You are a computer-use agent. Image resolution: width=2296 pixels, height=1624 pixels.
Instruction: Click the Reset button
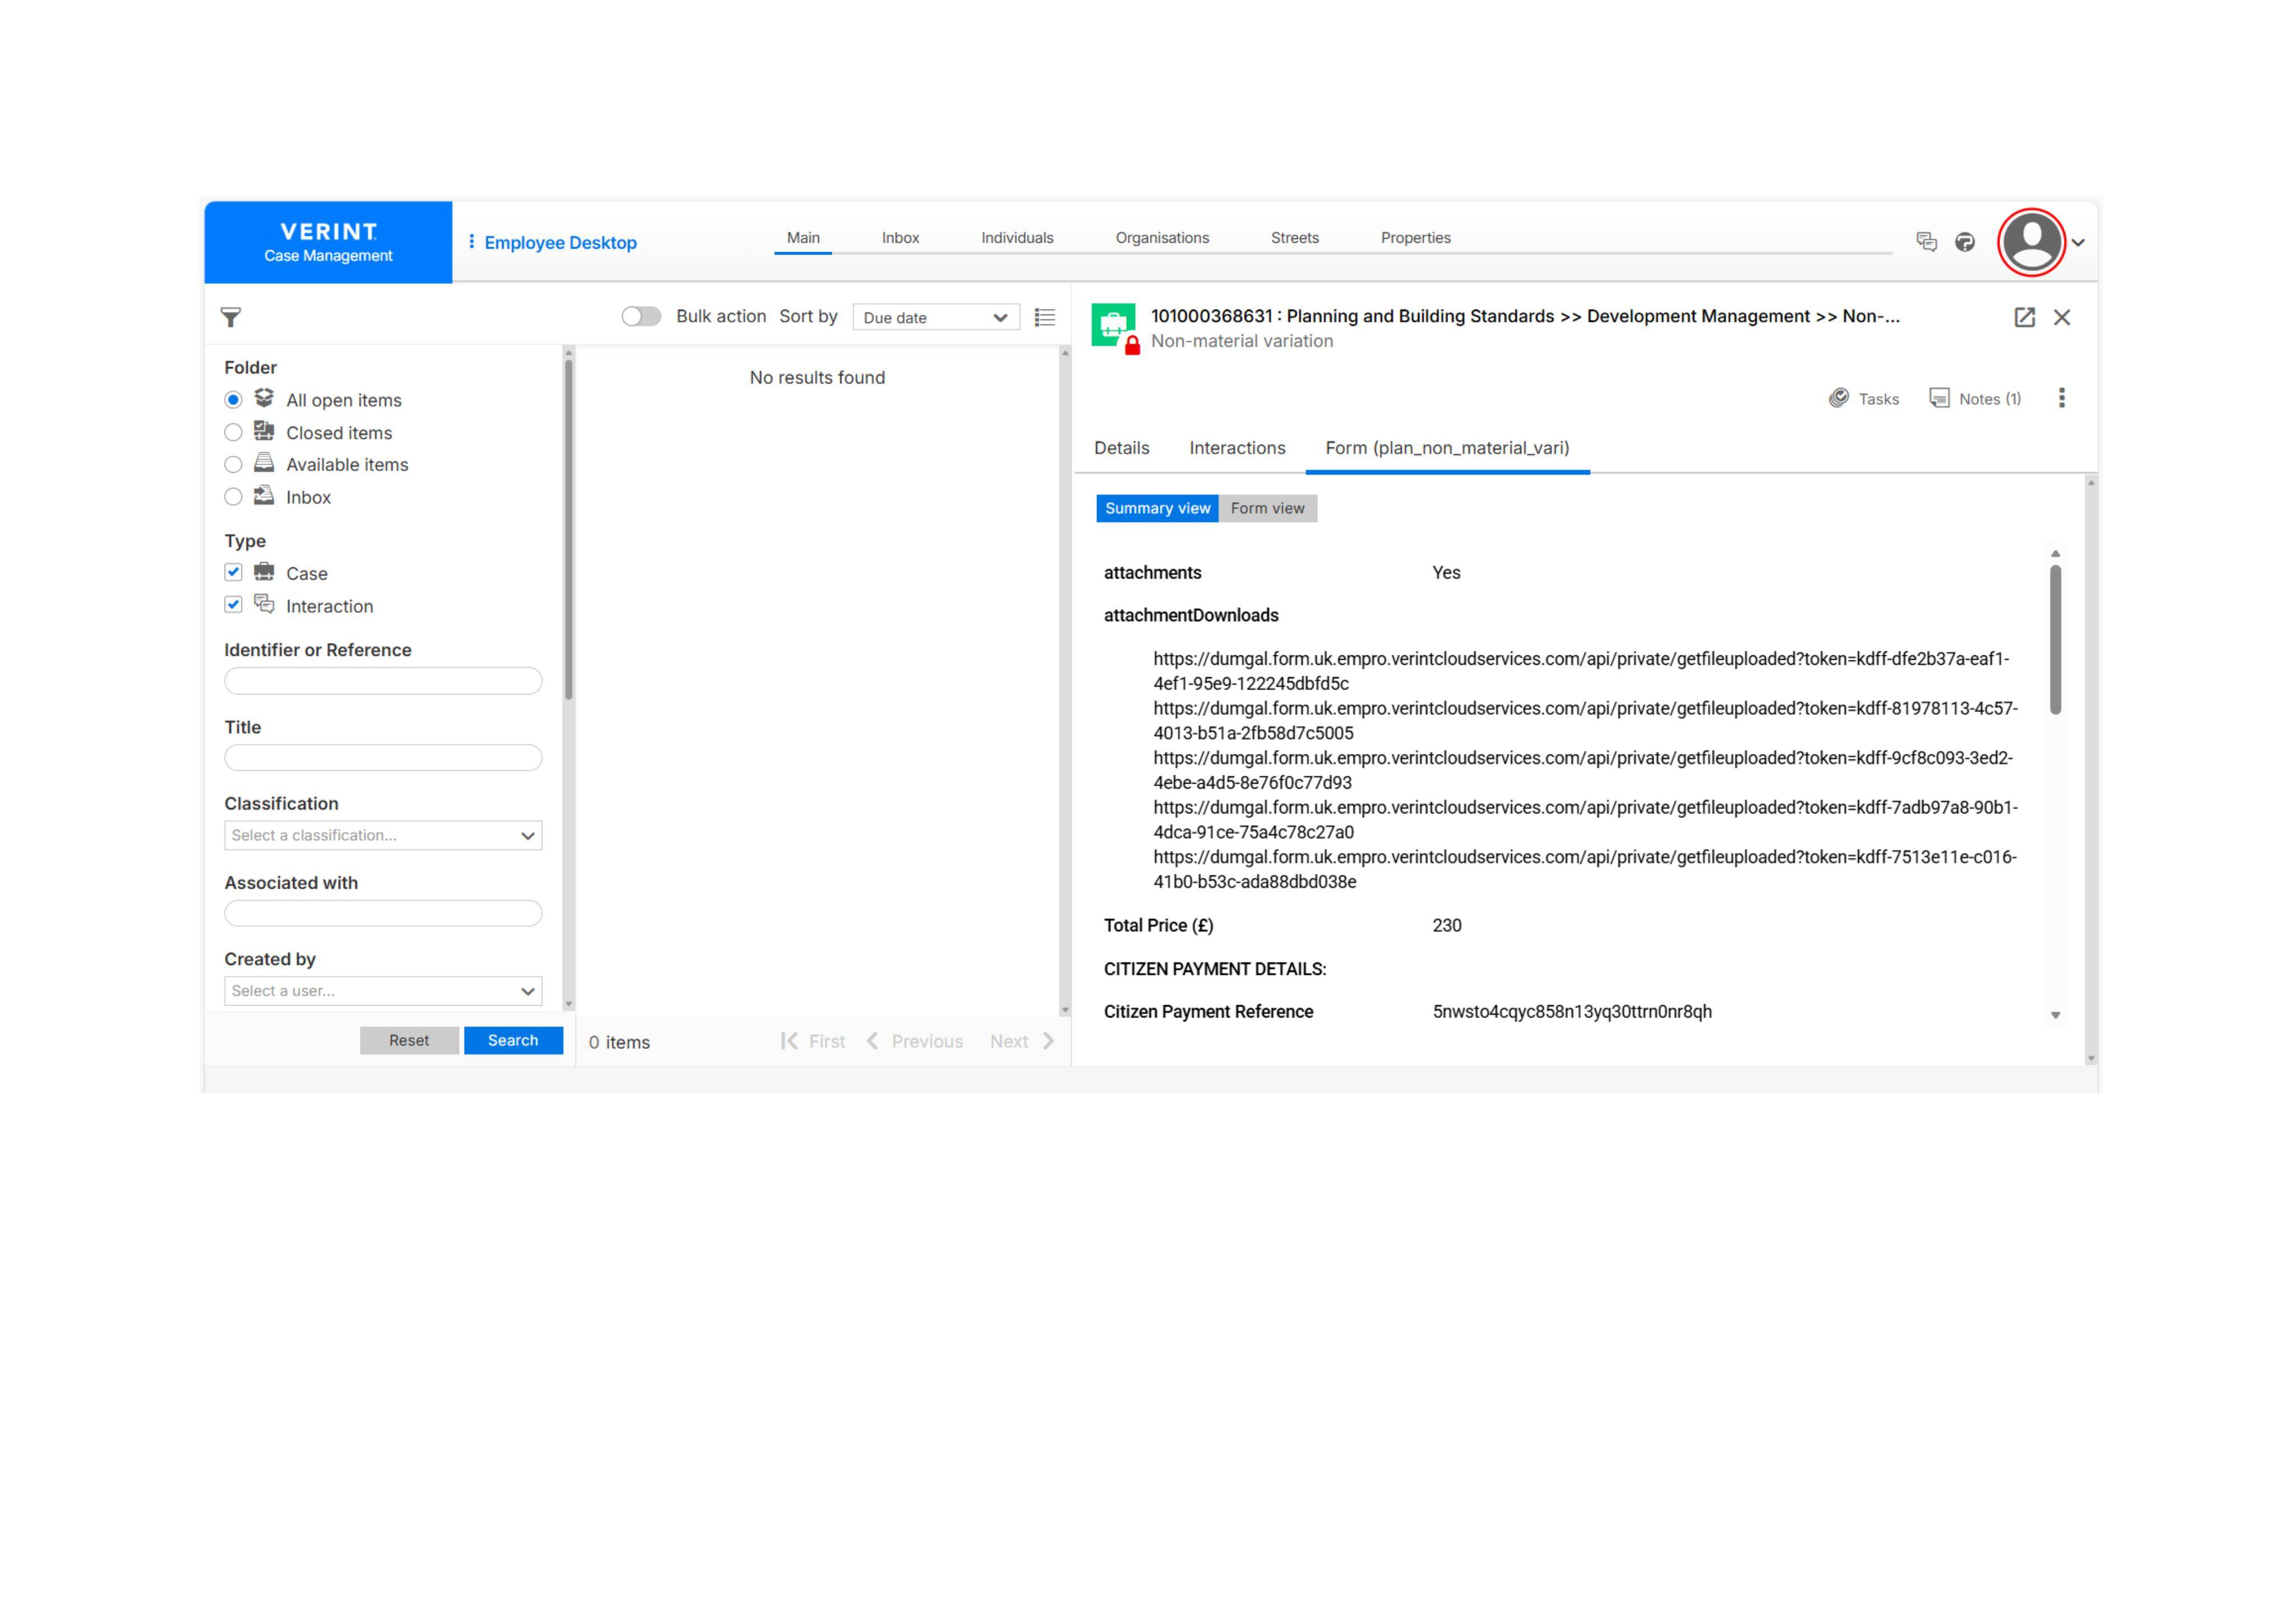point(409,1040)
